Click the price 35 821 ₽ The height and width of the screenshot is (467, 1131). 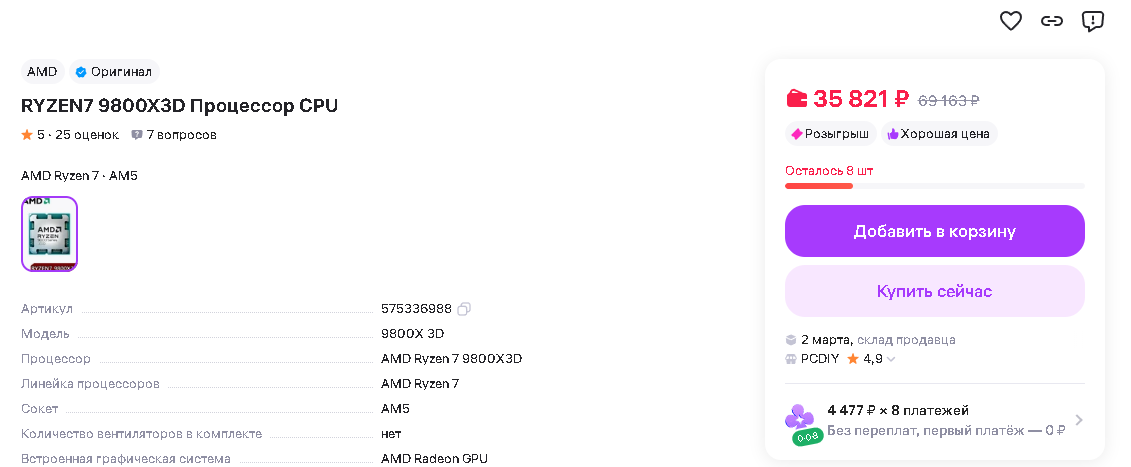[x=861, y=98]
